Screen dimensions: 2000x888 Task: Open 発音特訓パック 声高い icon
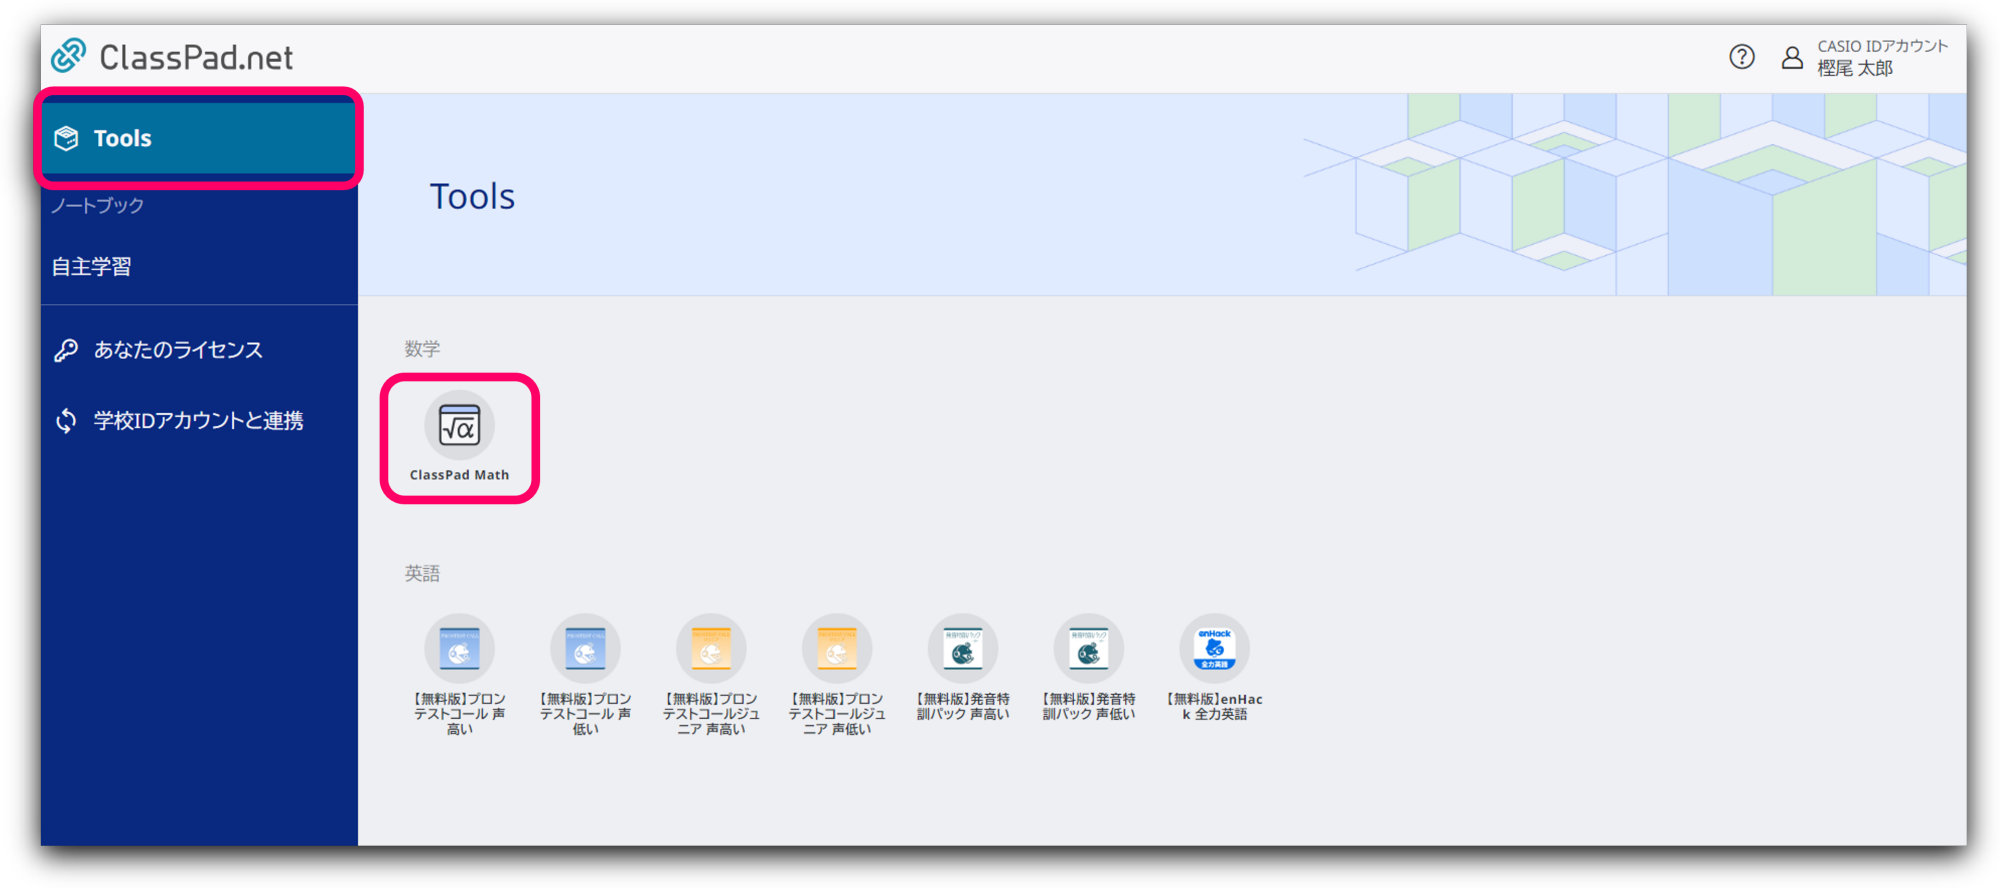pos(963,649)
